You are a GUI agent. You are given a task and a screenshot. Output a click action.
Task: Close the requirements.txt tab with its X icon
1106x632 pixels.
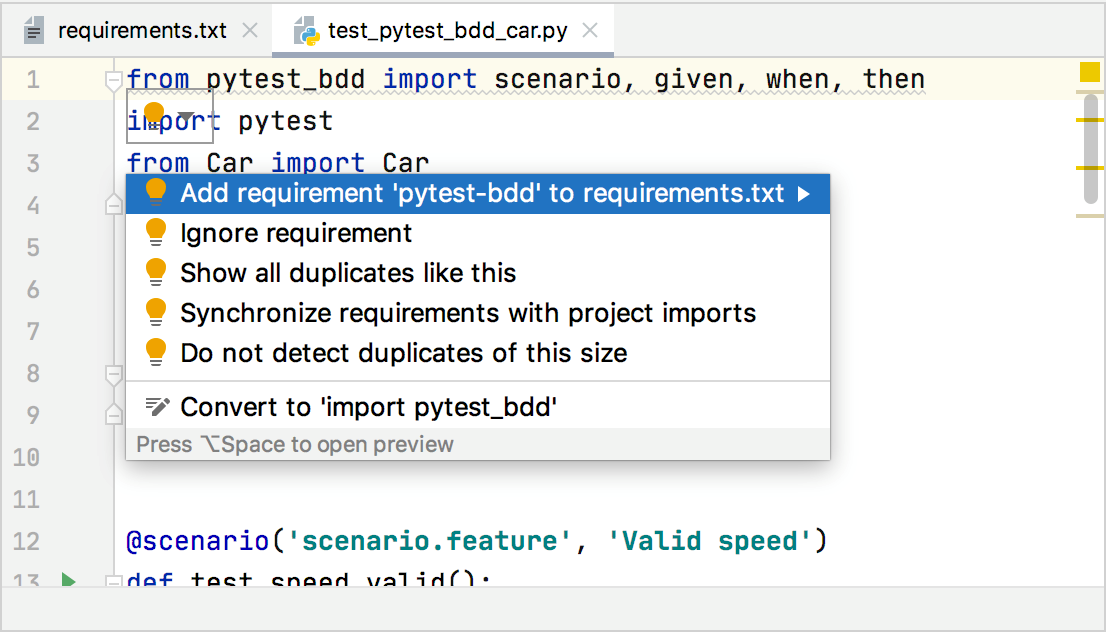pos(249,30)
